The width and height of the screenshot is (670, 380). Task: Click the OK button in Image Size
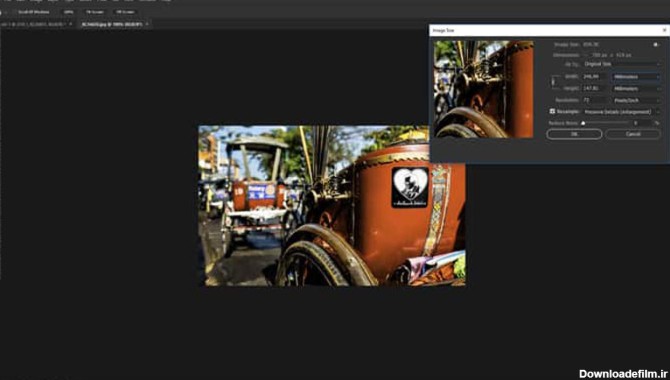click(574, 134)
